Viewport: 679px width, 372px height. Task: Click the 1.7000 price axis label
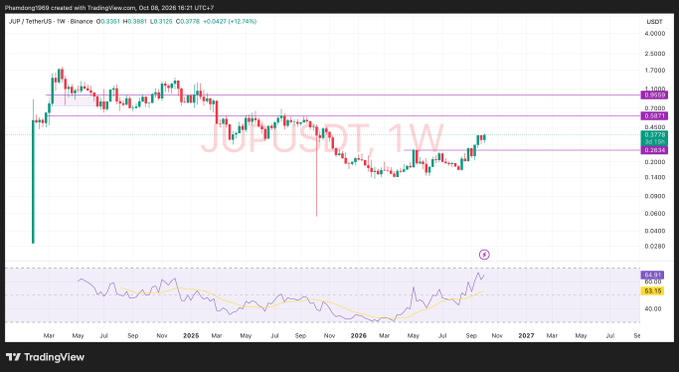(x=655, y=70)
